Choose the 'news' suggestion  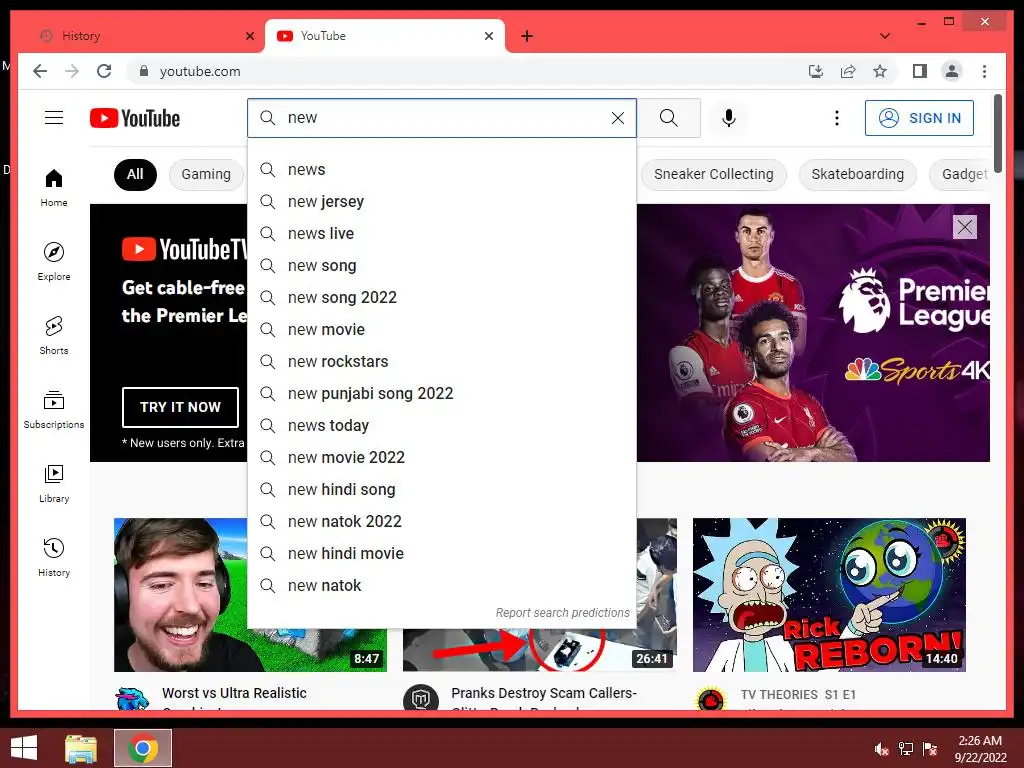[x=441, y=170]
